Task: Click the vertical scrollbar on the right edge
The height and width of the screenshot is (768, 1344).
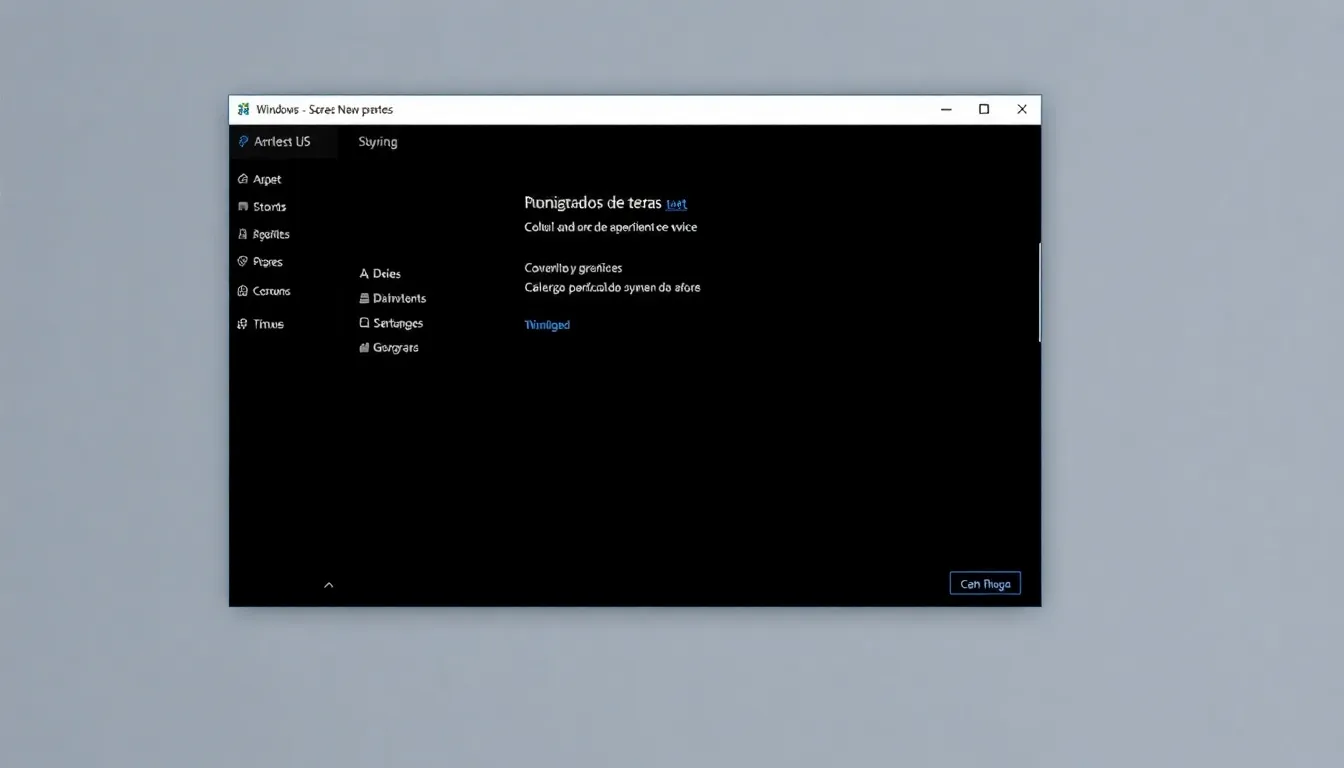Action: tap(1039, 292)
